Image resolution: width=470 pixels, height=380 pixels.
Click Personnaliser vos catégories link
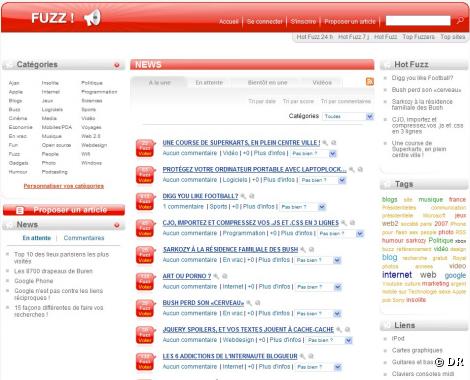click(x=64, y=186)
